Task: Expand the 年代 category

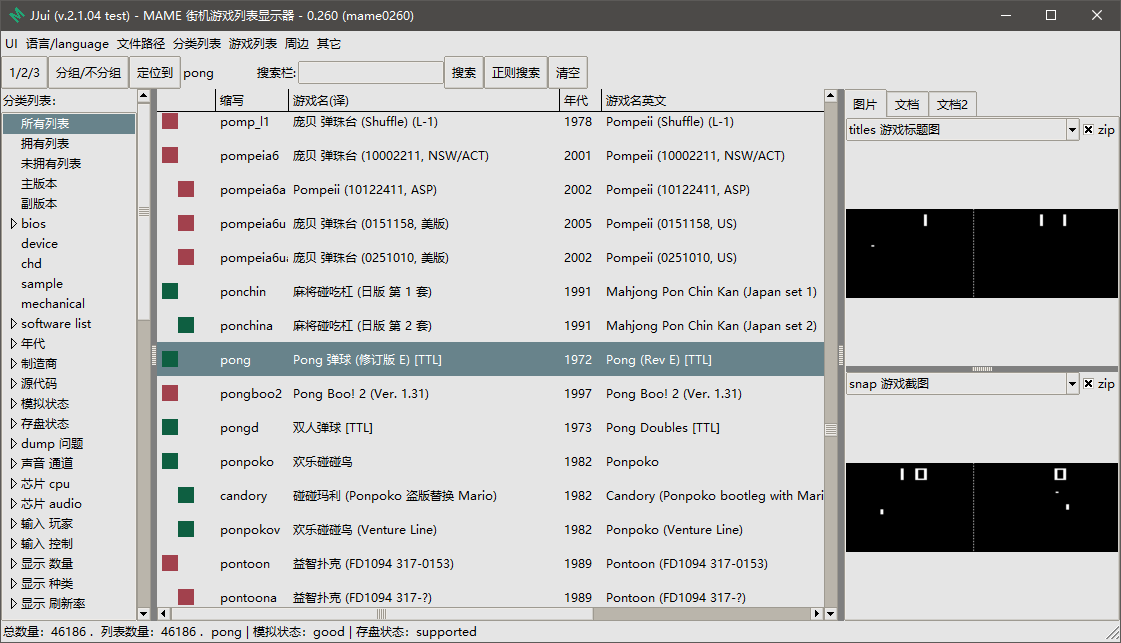Action: (14, 344)
